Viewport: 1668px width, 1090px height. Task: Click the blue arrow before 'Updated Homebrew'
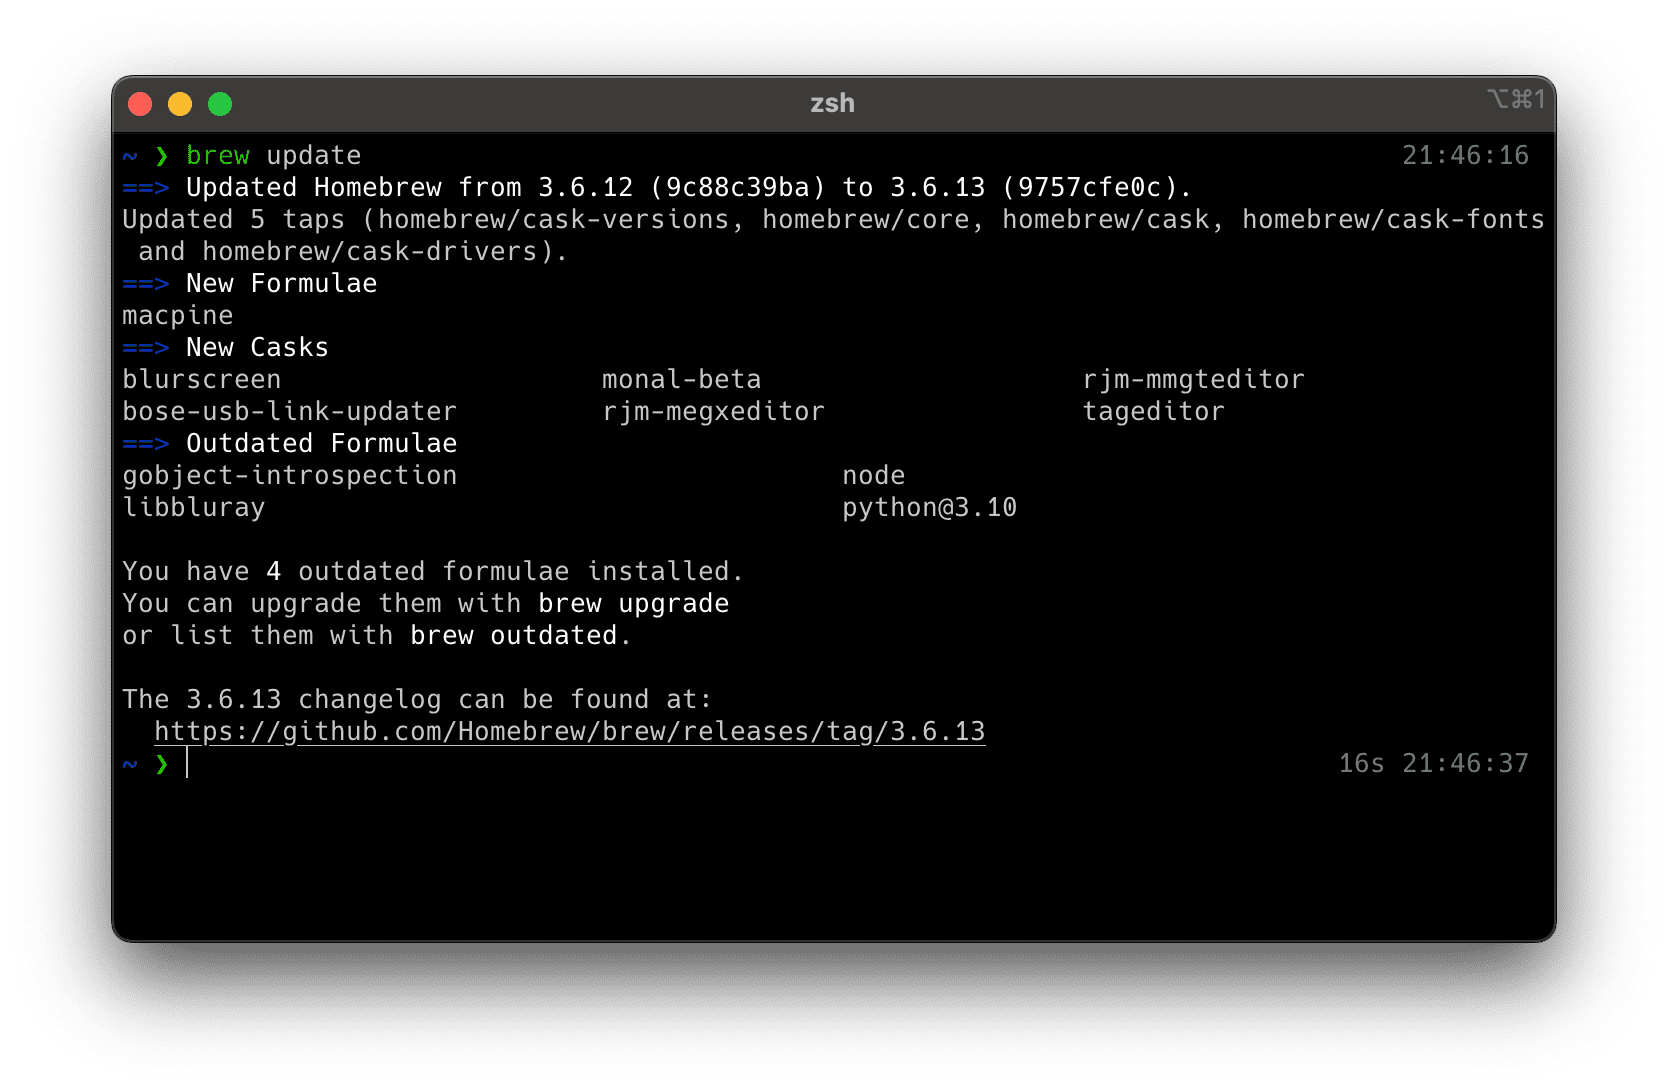pos(146,187)
